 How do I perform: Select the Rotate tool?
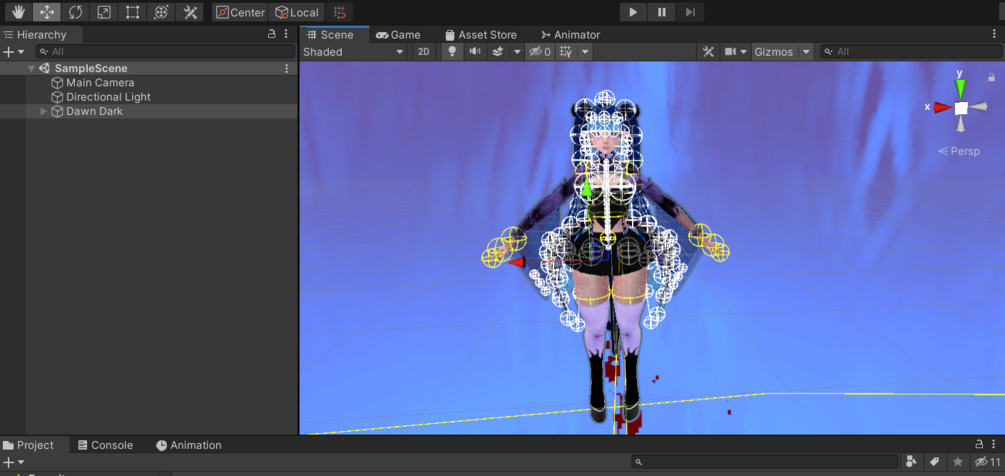(x=76, y=12)
